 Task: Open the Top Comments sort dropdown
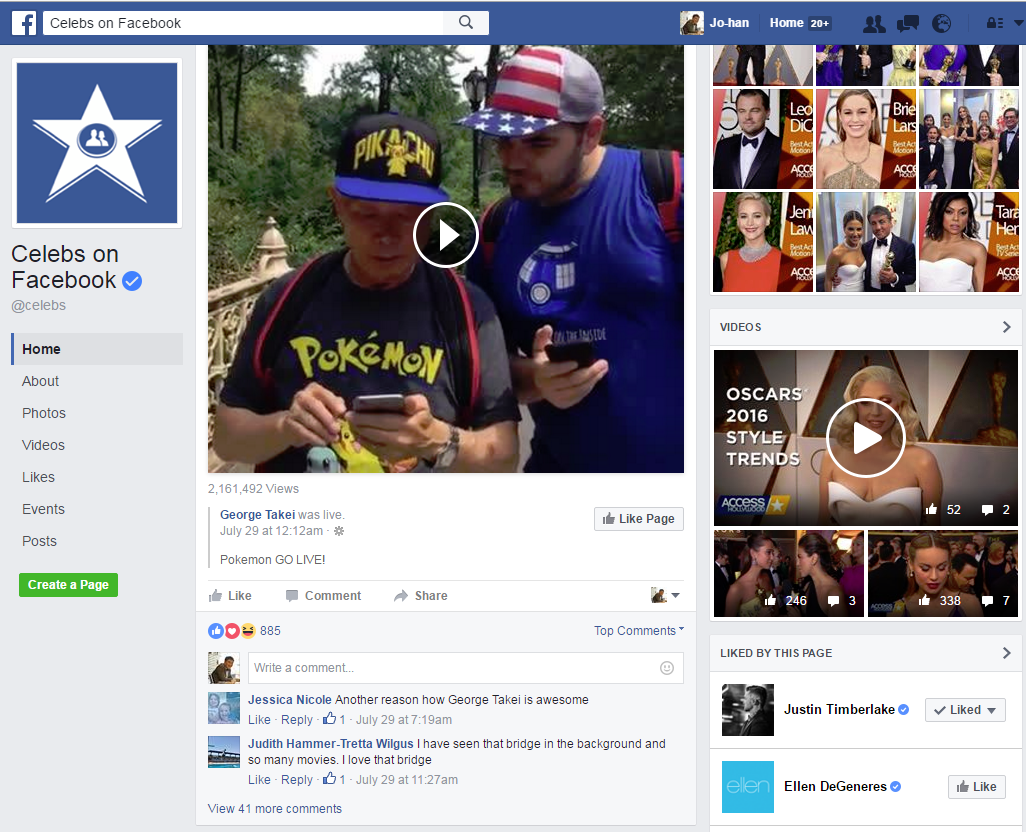[639, 631]
